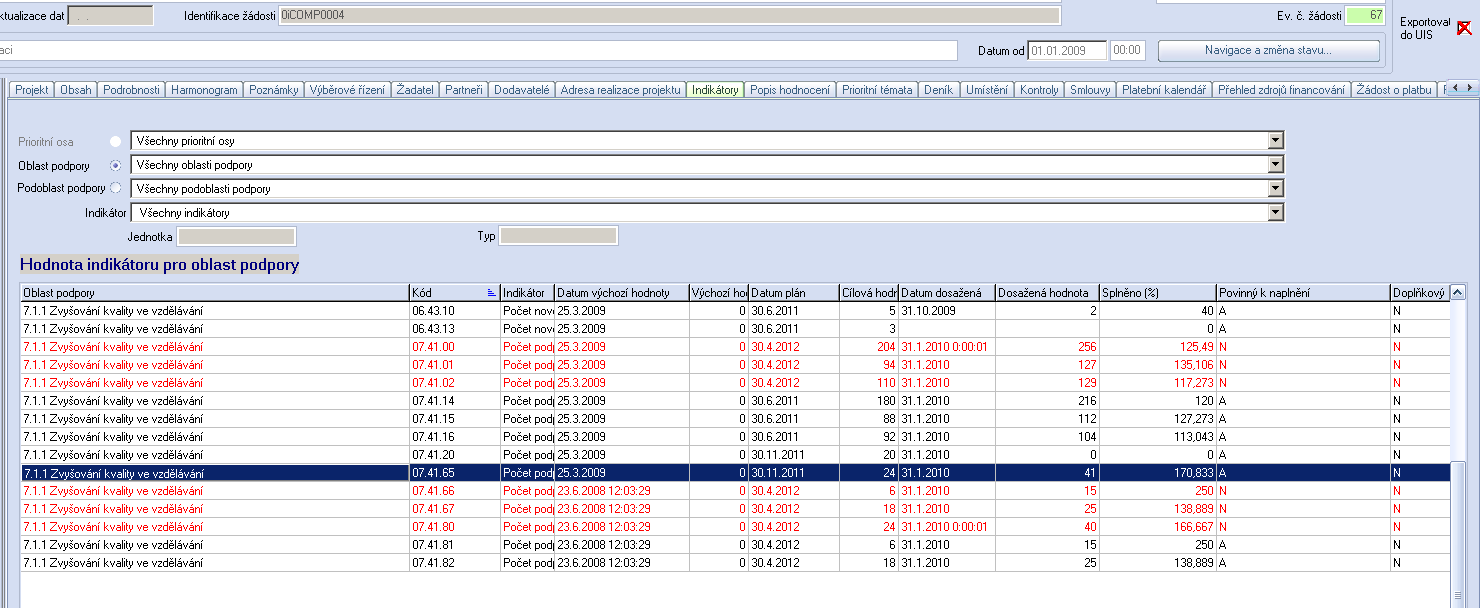This screenshot has height=608, width=1480.
Task: Select the Indikátory tab
Action: point(716,90)
